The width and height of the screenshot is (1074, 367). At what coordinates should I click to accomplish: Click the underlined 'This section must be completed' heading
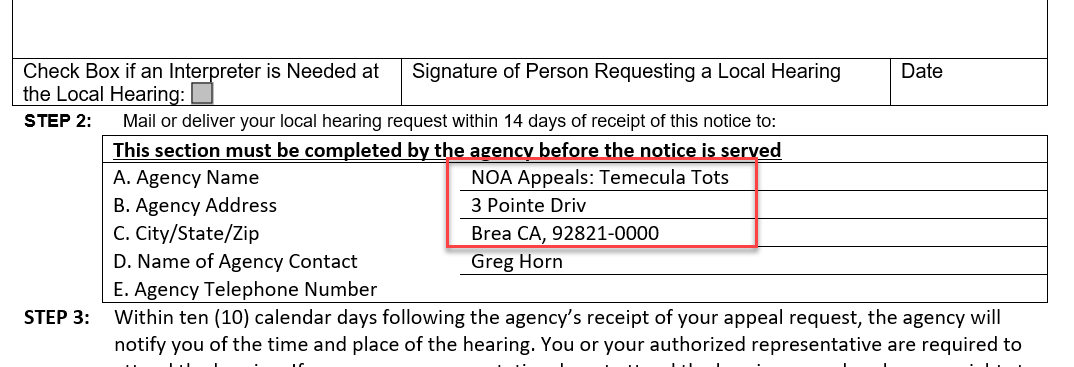tap(447, 150)
